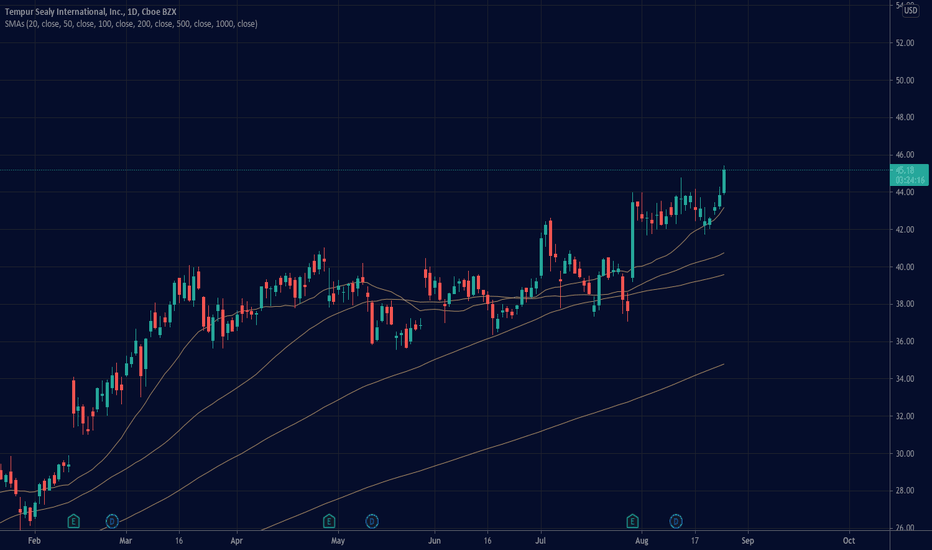Click the 34.00 price axis label
932x550 pixels.
pyautogui.click(x=905, y=379)
